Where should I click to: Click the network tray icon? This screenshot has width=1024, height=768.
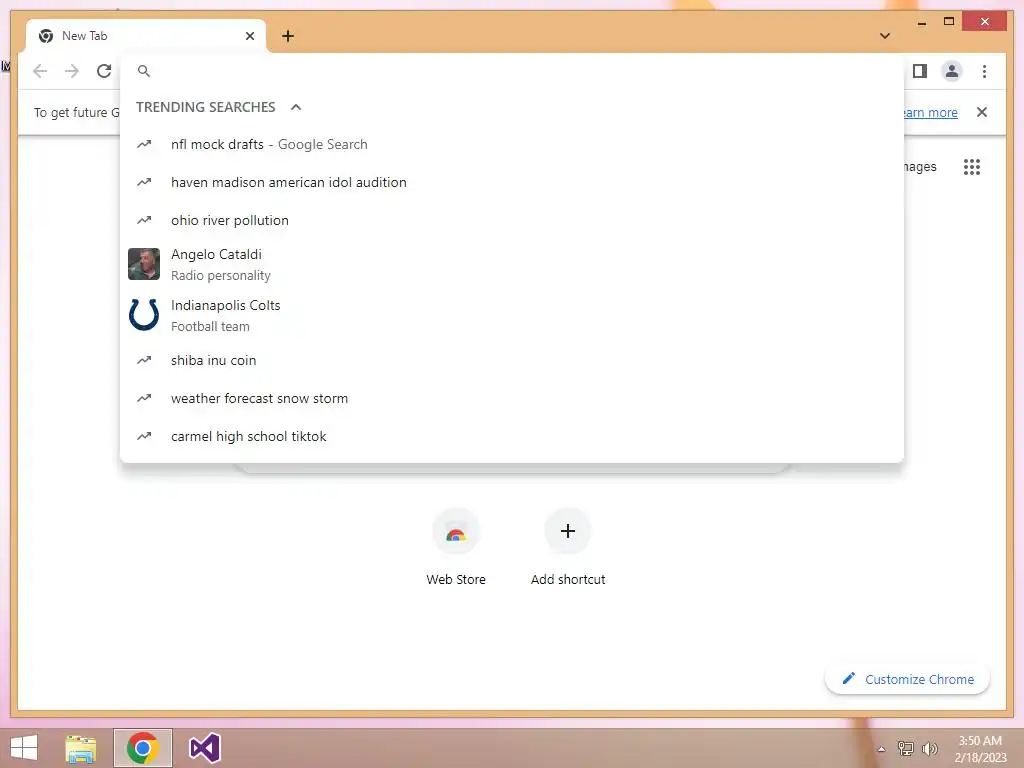(906, 748)
